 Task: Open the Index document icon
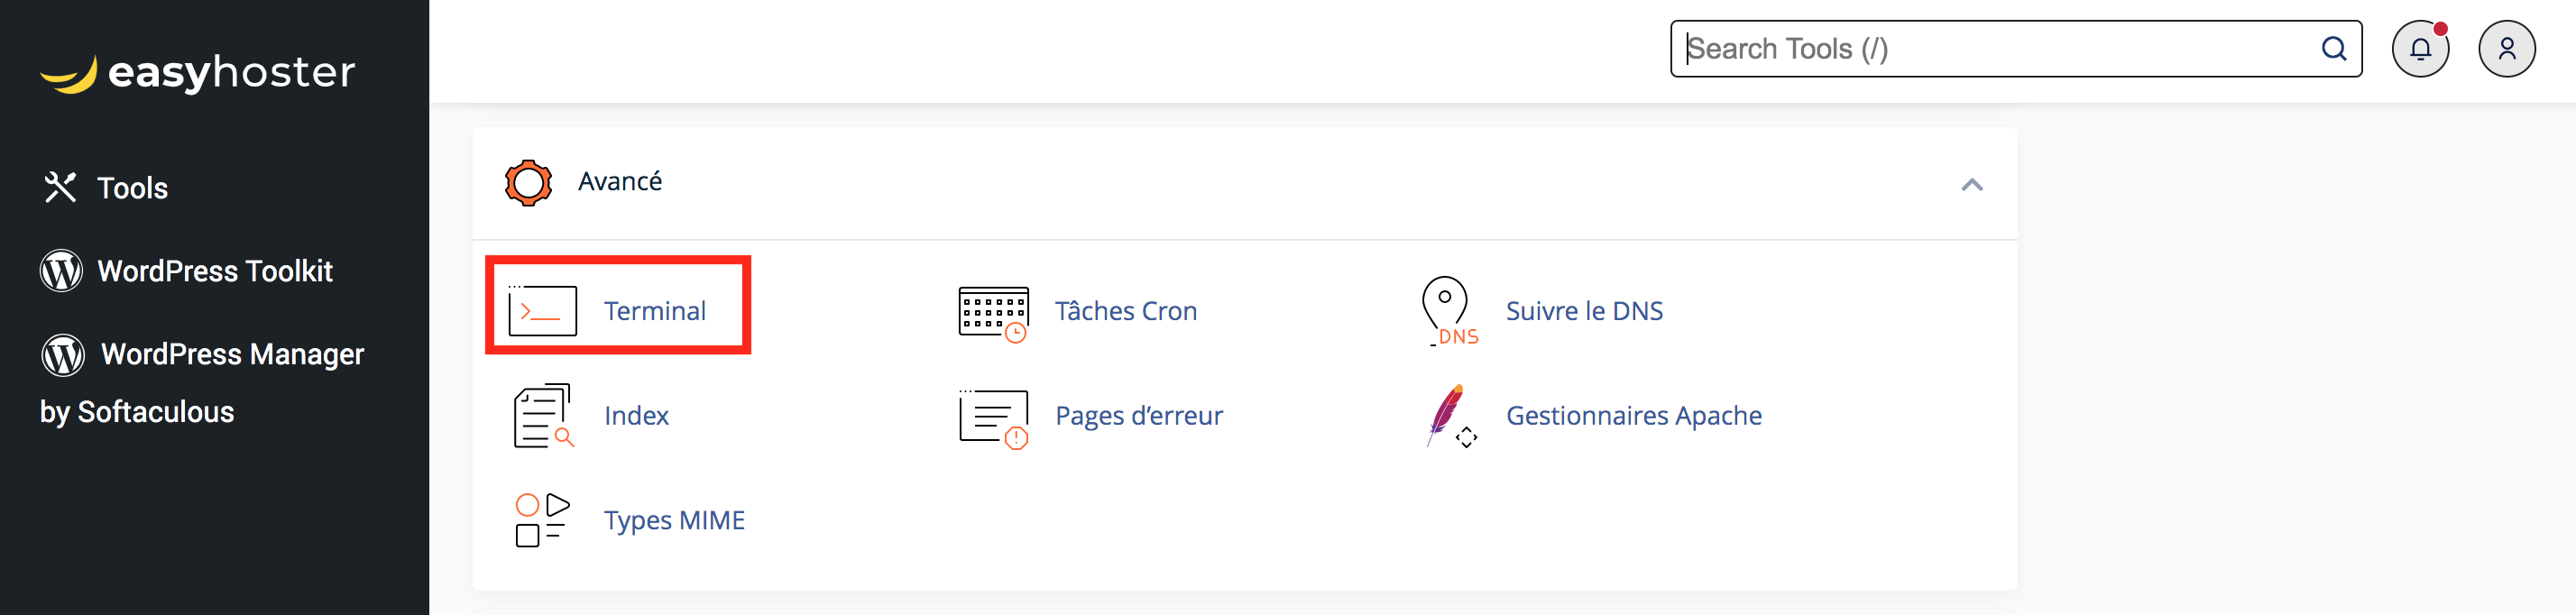543,416
